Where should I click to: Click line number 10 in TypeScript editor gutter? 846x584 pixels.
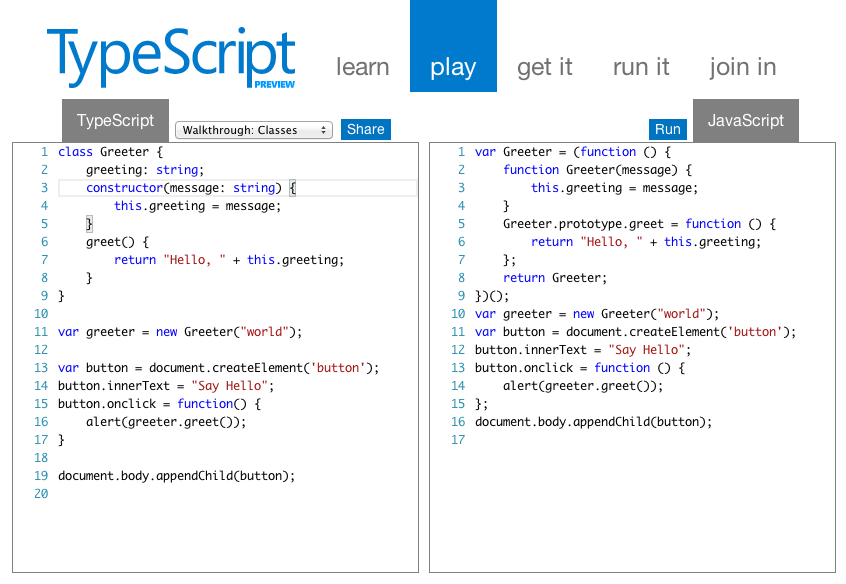41,314
